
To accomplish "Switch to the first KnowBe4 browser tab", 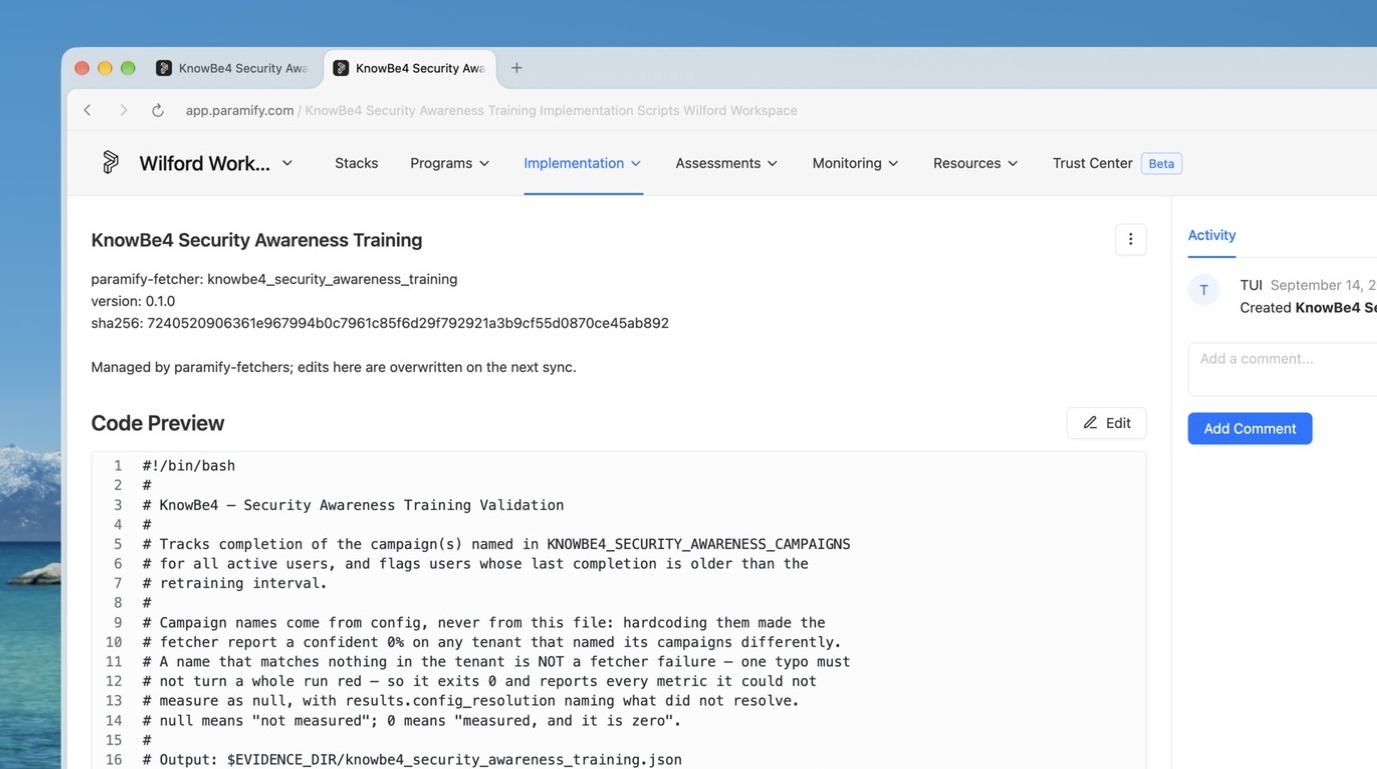I will 232,68.
